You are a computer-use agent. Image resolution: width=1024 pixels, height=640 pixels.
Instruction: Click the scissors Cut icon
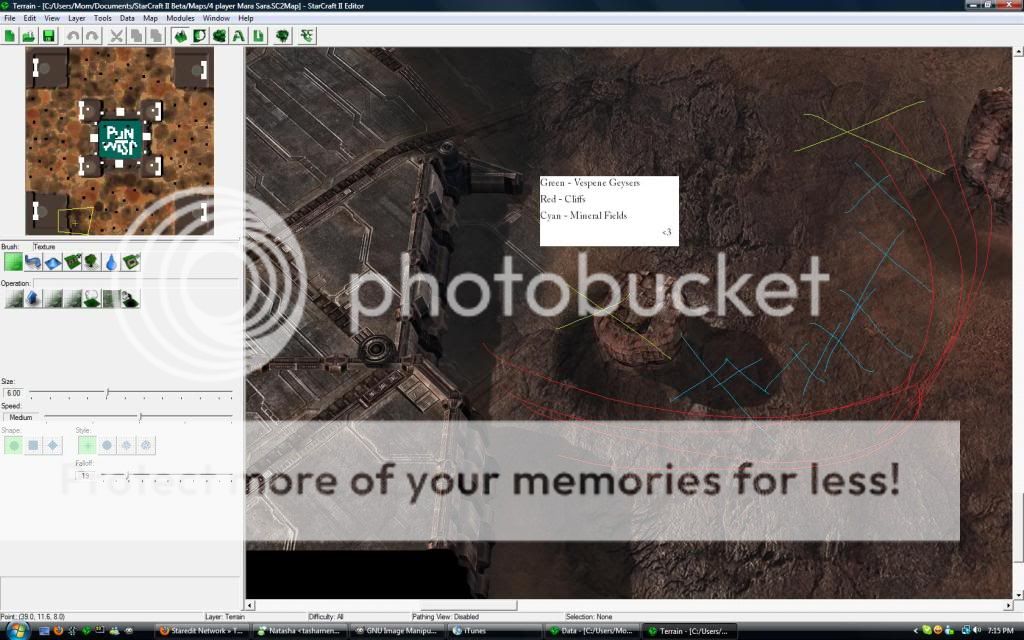(117, 36)
